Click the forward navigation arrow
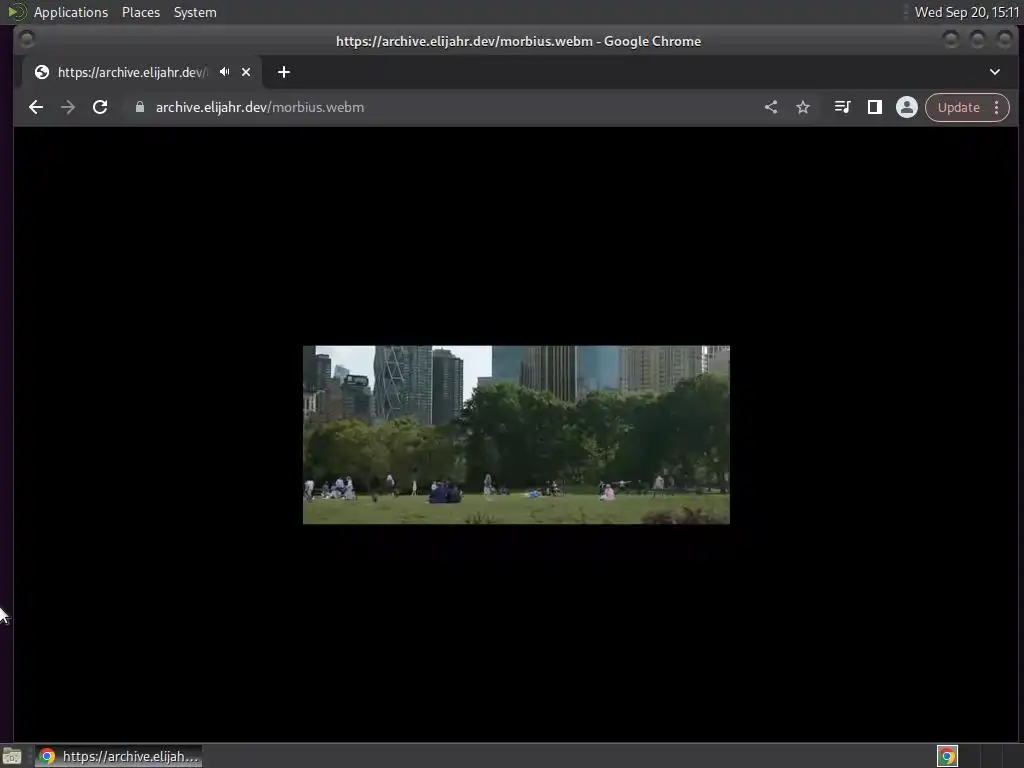Screen dimensions: 1024x768 coord(68,107)
